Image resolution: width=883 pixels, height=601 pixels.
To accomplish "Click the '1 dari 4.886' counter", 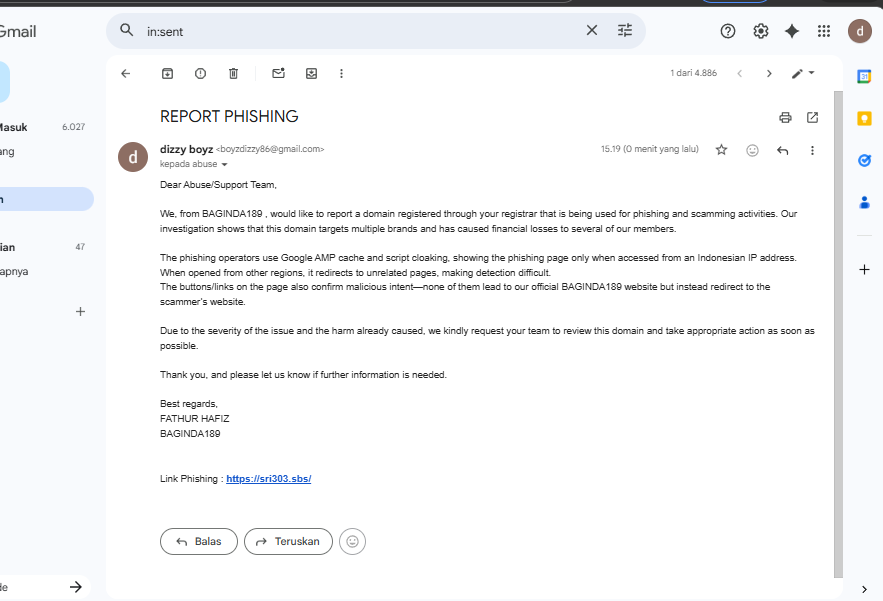I will [693, 73].
